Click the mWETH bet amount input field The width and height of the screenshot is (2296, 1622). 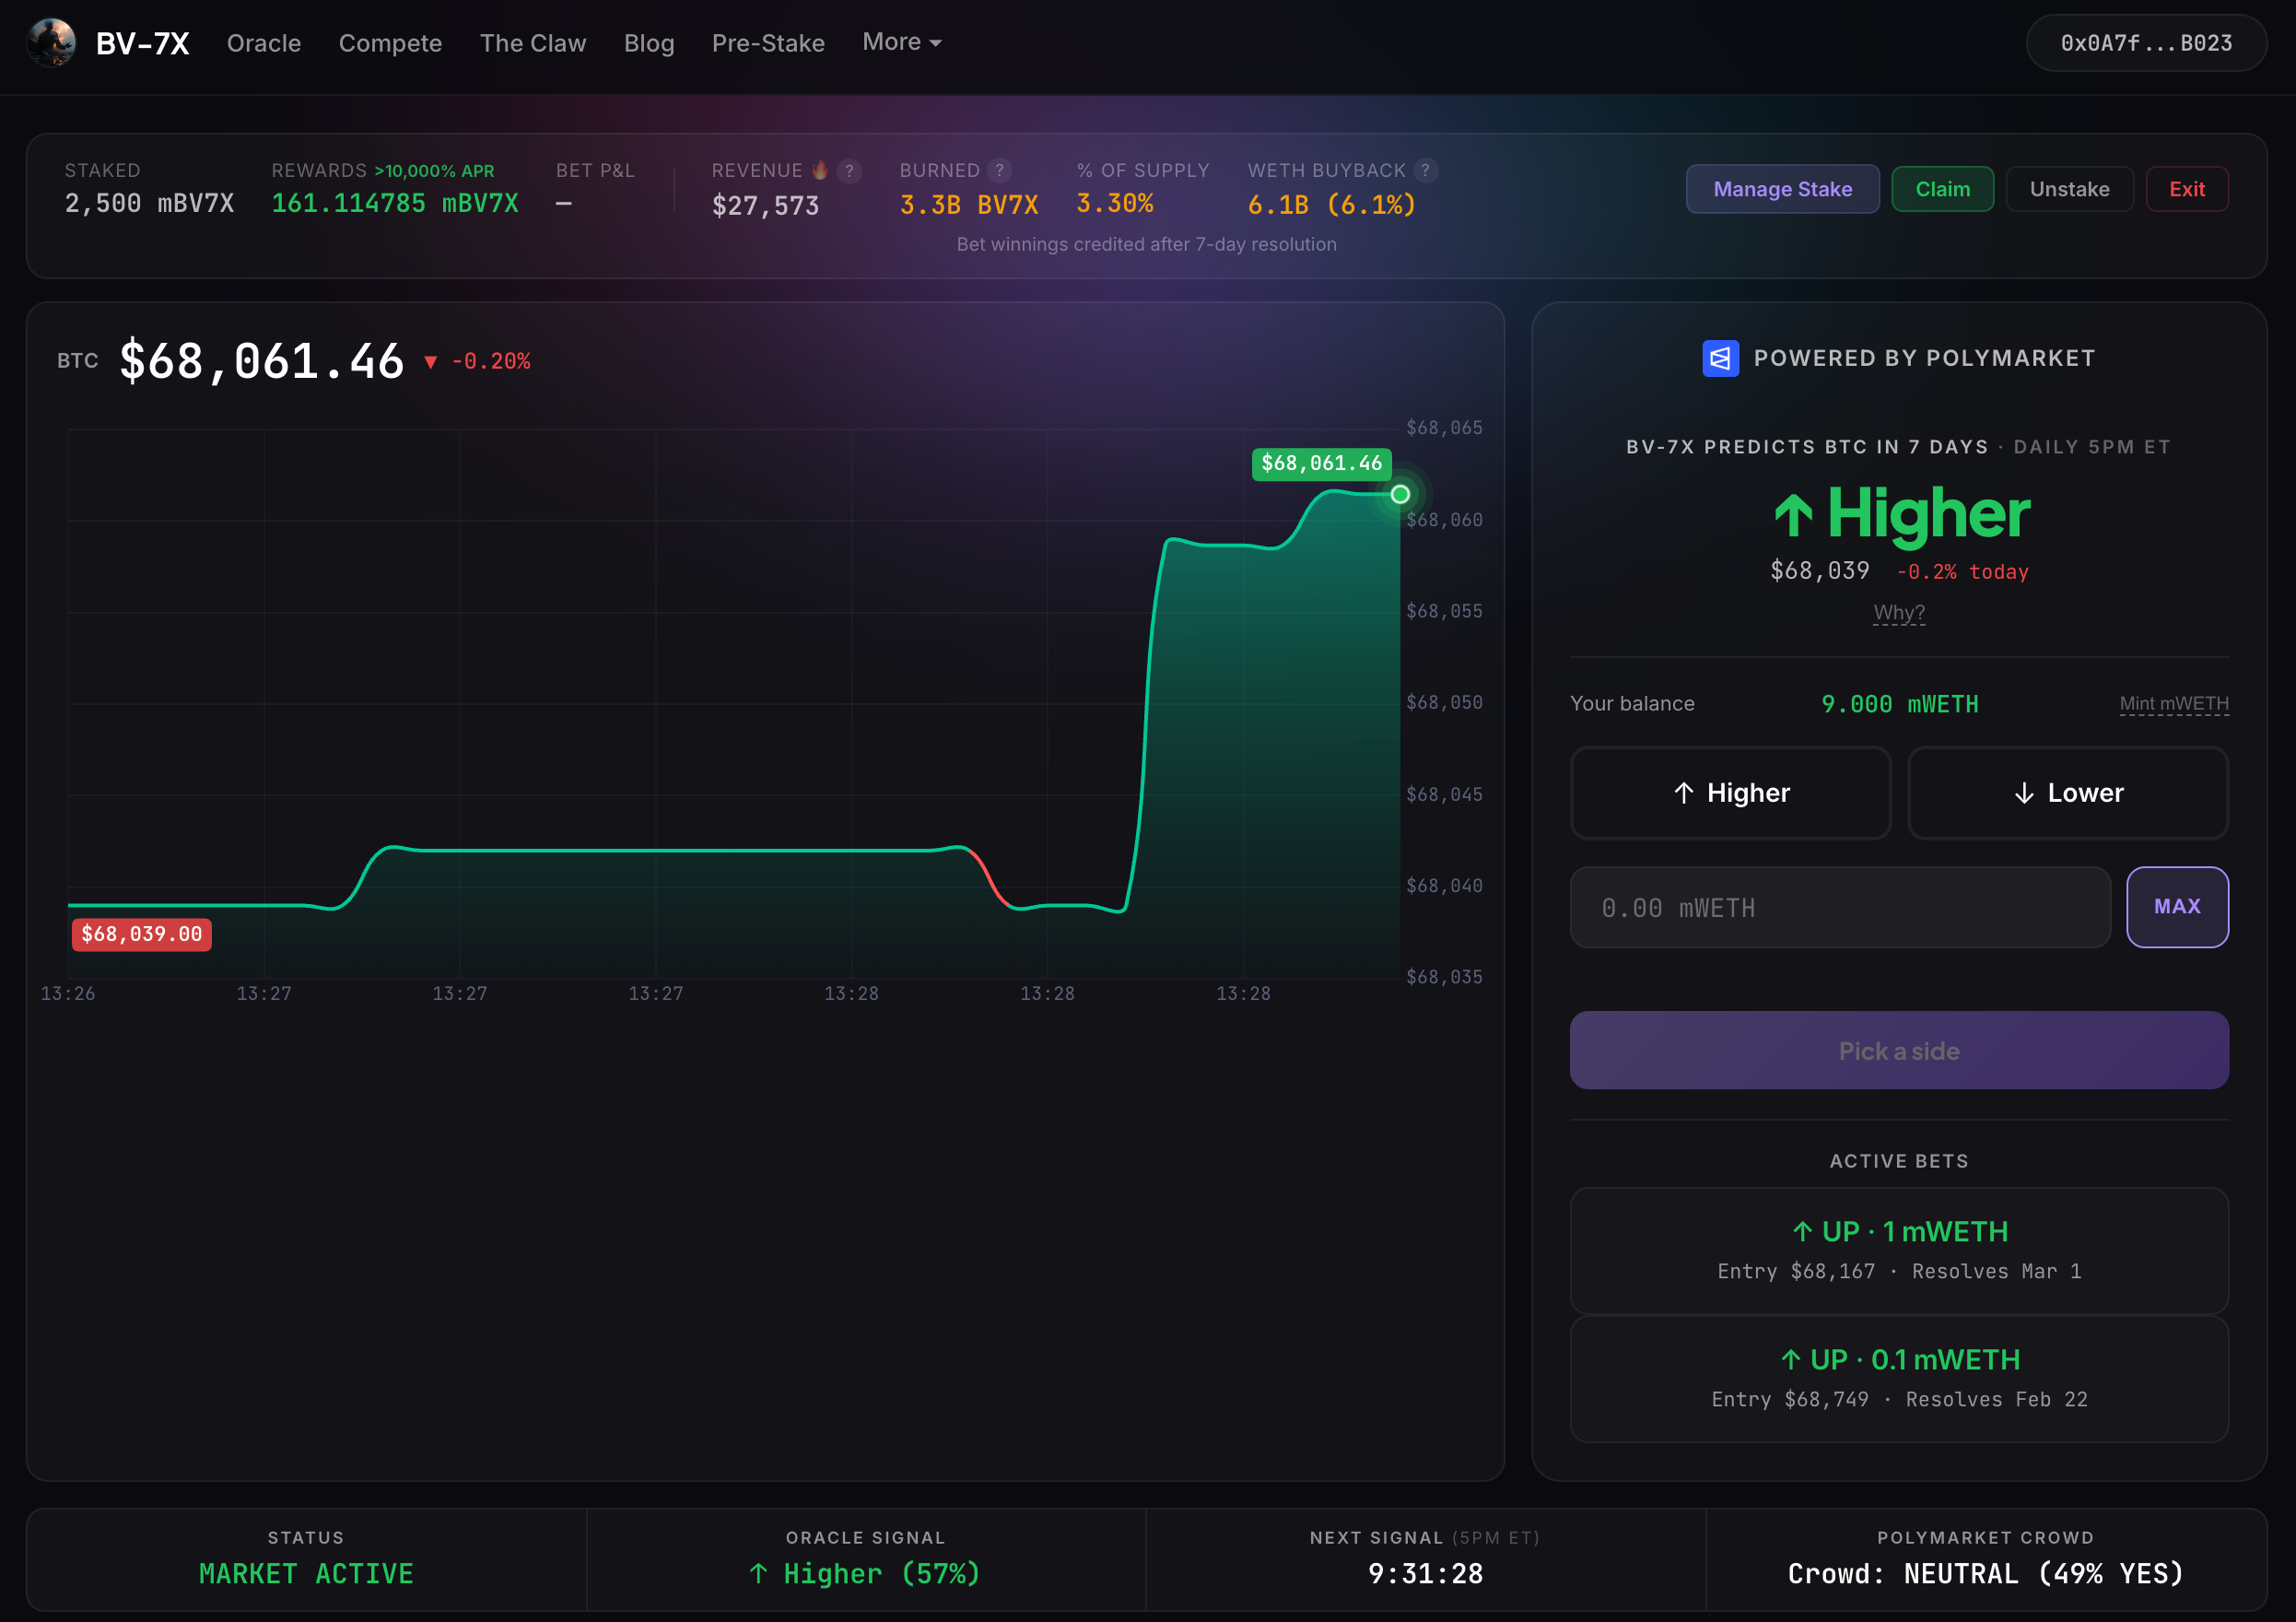point(1838,907)
